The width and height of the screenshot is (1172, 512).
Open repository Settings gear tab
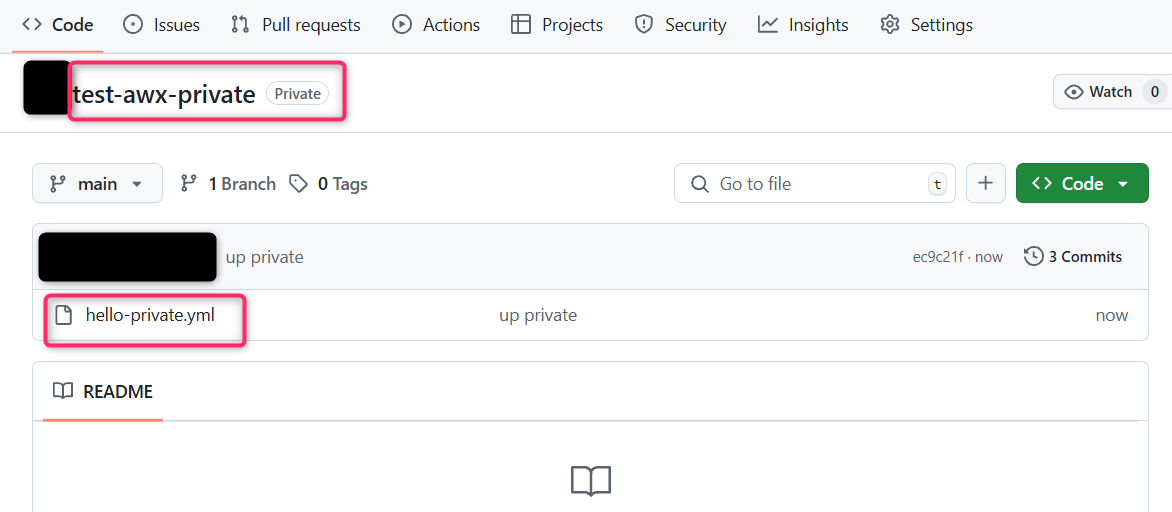[x=927, y=25]
